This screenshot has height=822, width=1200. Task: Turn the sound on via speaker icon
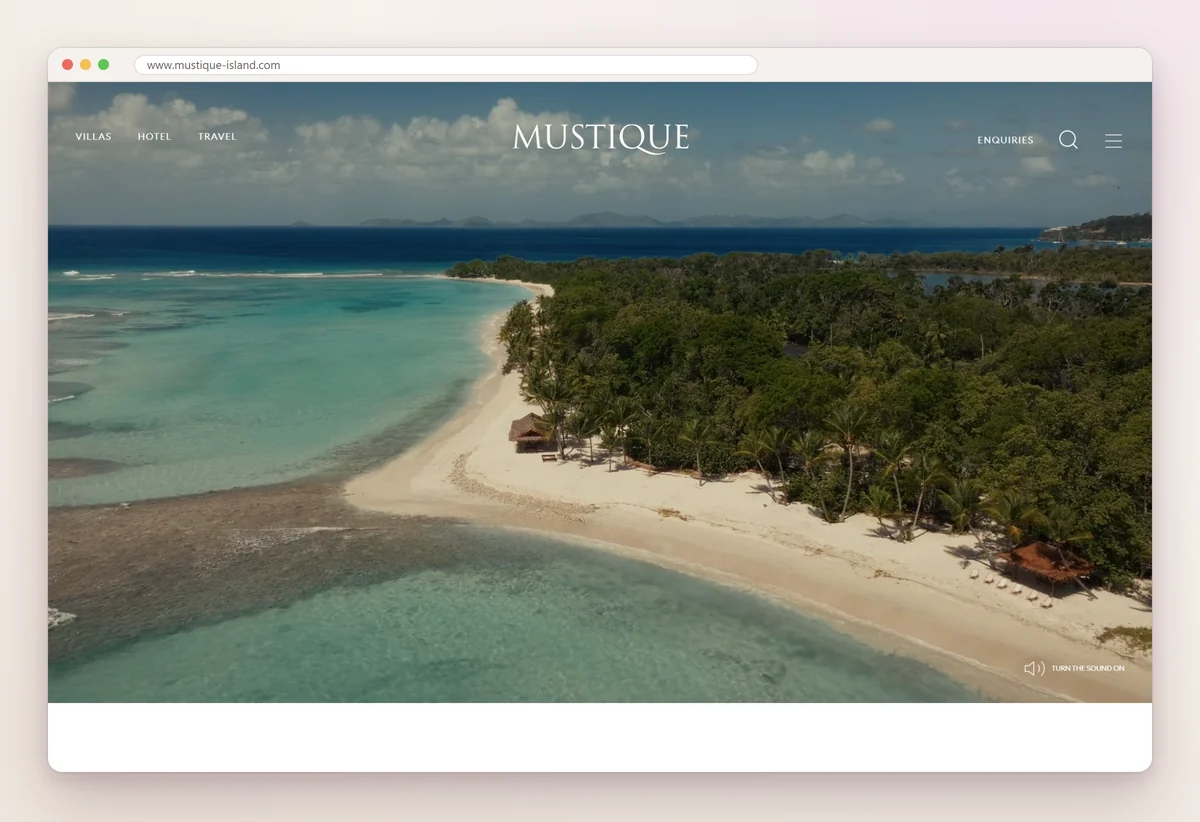coord(1034,668)
